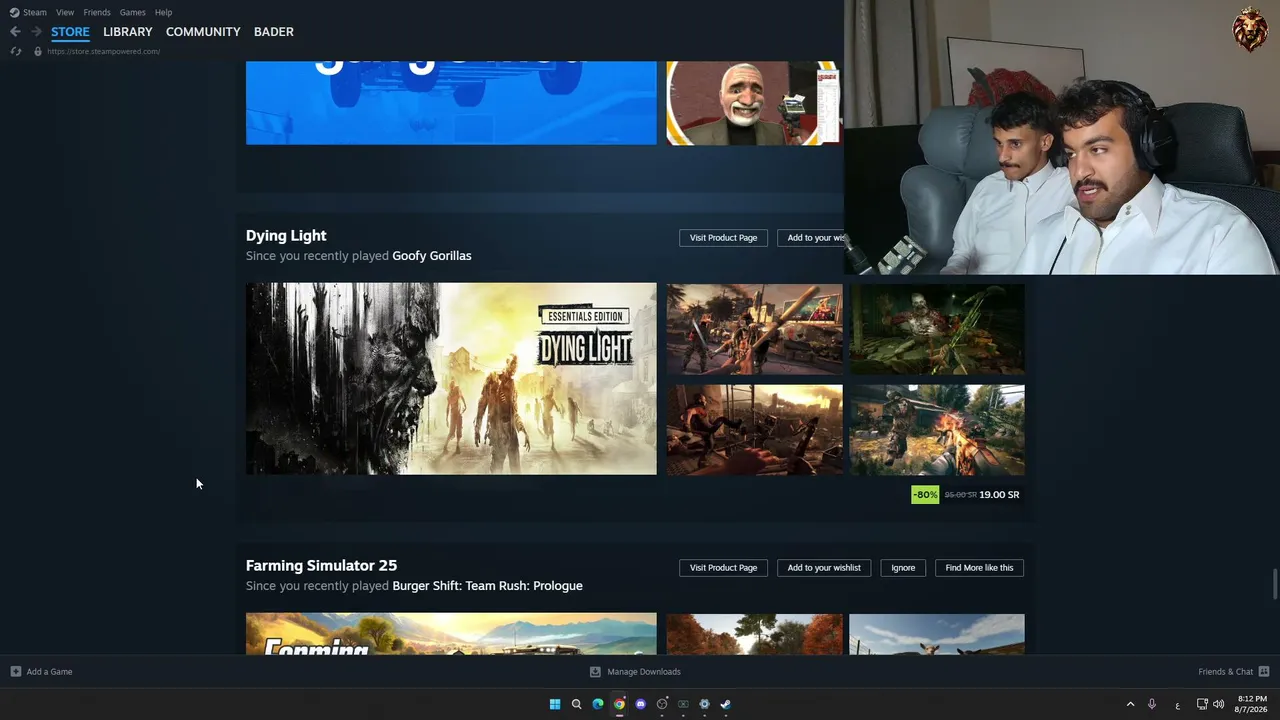Viewport: 1280px width, 720px height.
Task: Open the View menu
Action: pos(65,12)
